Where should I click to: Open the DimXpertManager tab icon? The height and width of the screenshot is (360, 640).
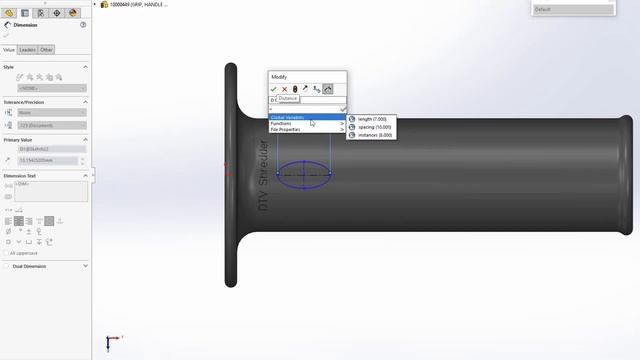[x=57, y=13]
